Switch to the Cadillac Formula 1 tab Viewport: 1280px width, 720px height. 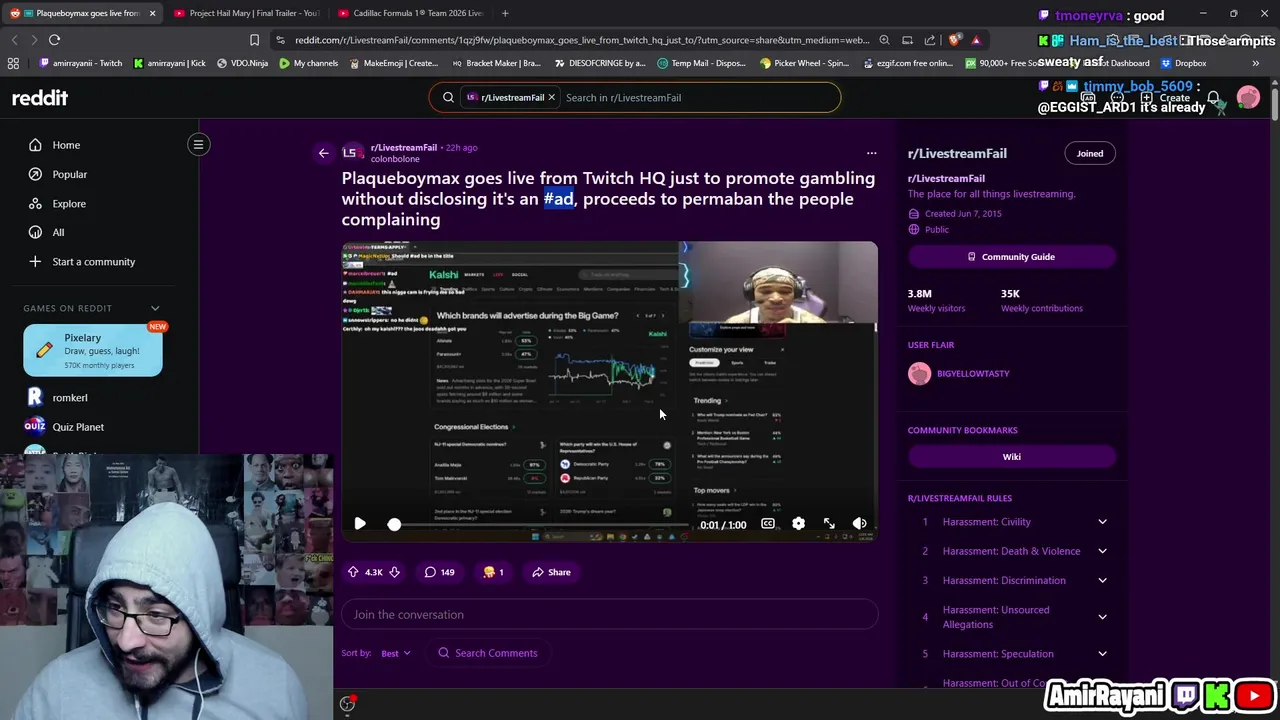point(409,13)
